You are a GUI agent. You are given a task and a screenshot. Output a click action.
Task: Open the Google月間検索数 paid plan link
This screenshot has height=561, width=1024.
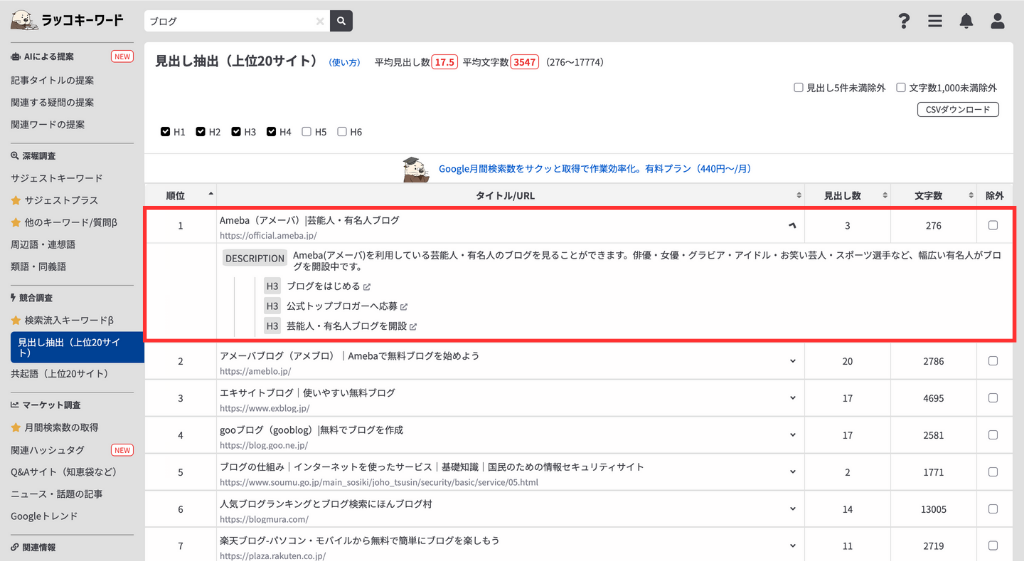pos(594,169)
